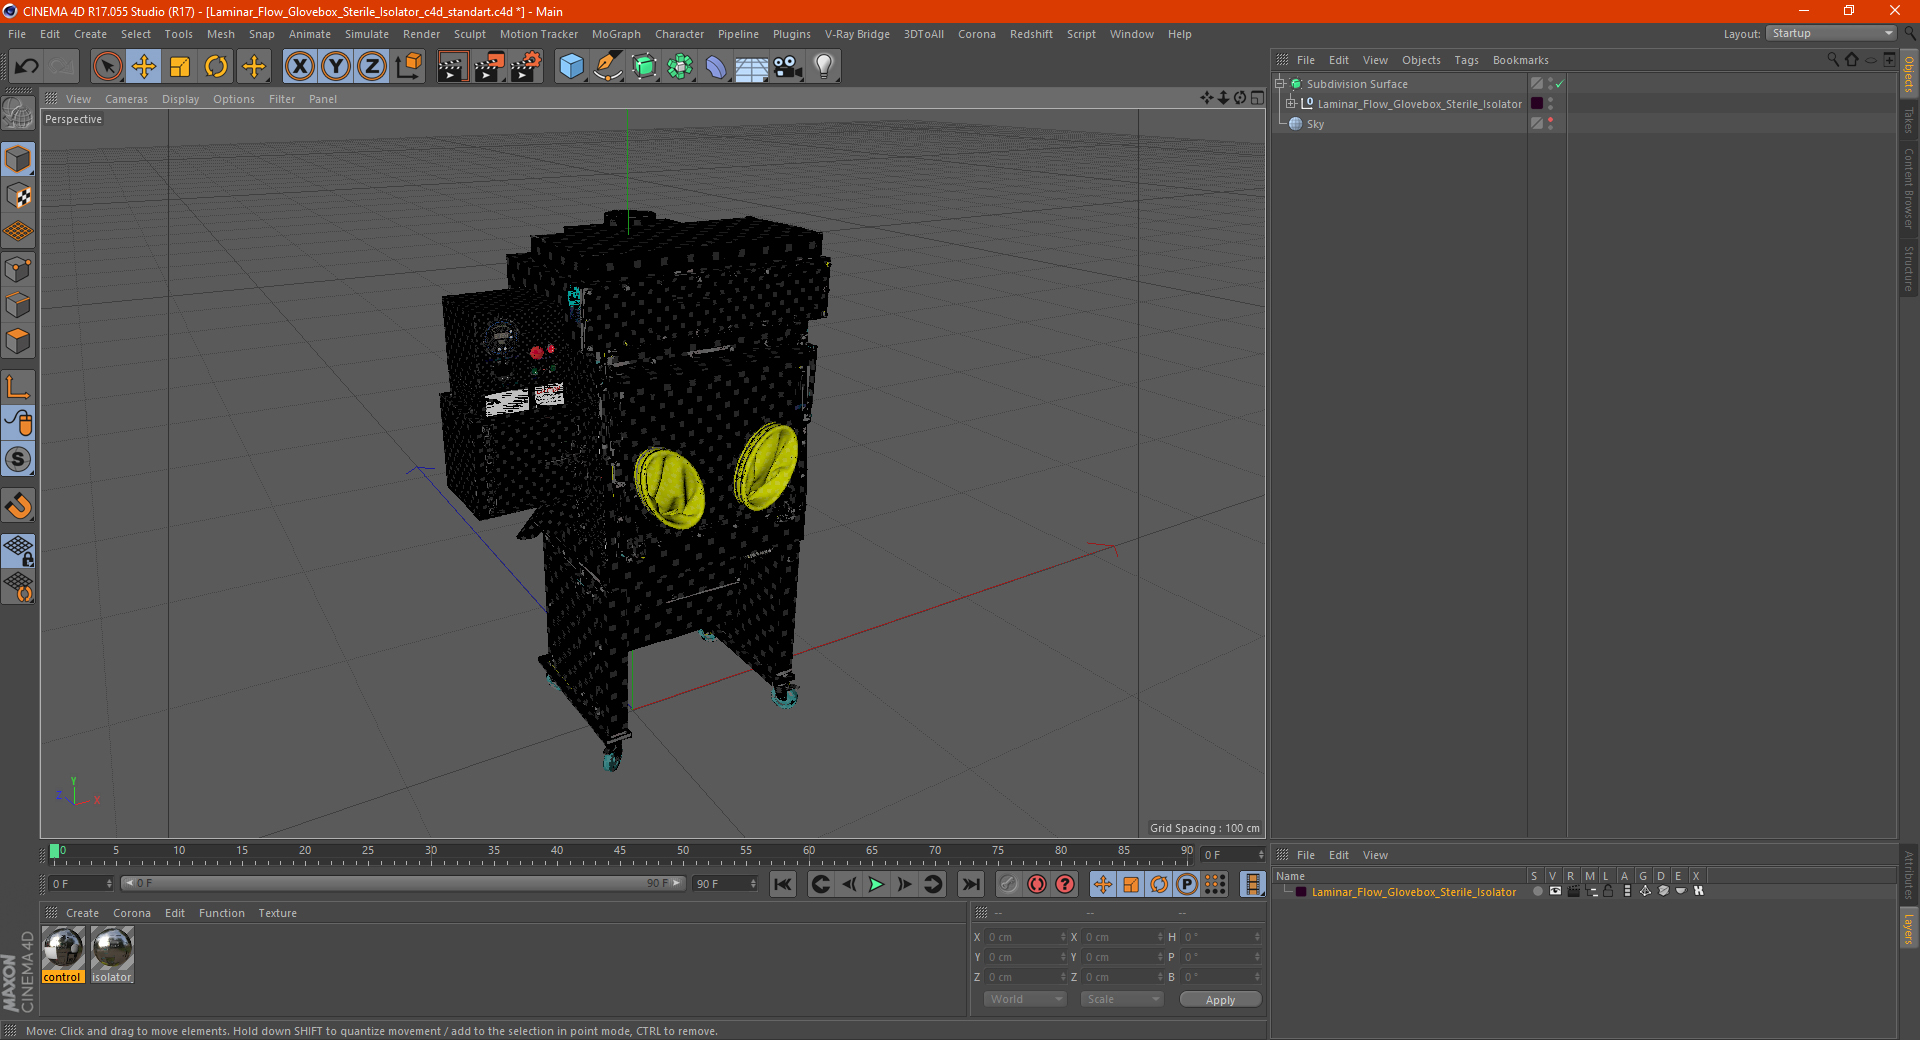Image resolution: width=1920 pixels, height=1040 pixels.
Task: Select the isolator material thumbnail
Action: coord(112,948)
